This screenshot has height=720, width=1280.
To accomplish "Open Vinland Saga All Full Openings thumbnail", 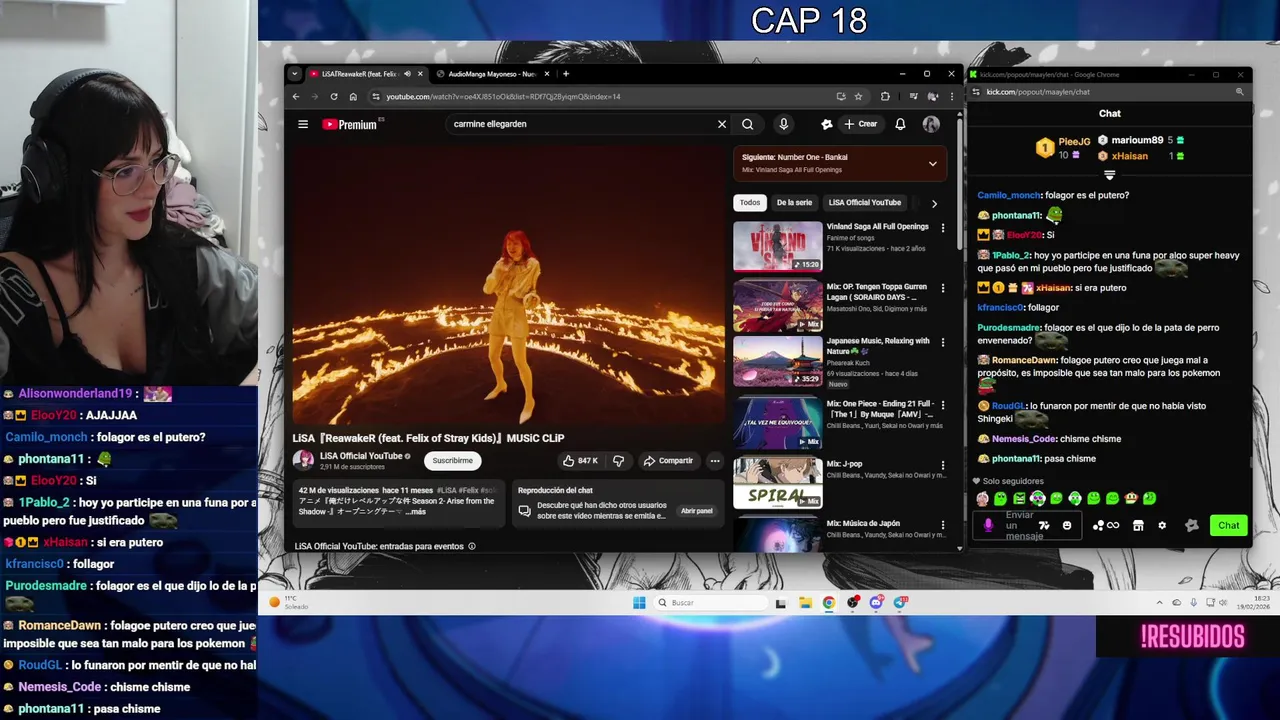I will click(778, 246).
